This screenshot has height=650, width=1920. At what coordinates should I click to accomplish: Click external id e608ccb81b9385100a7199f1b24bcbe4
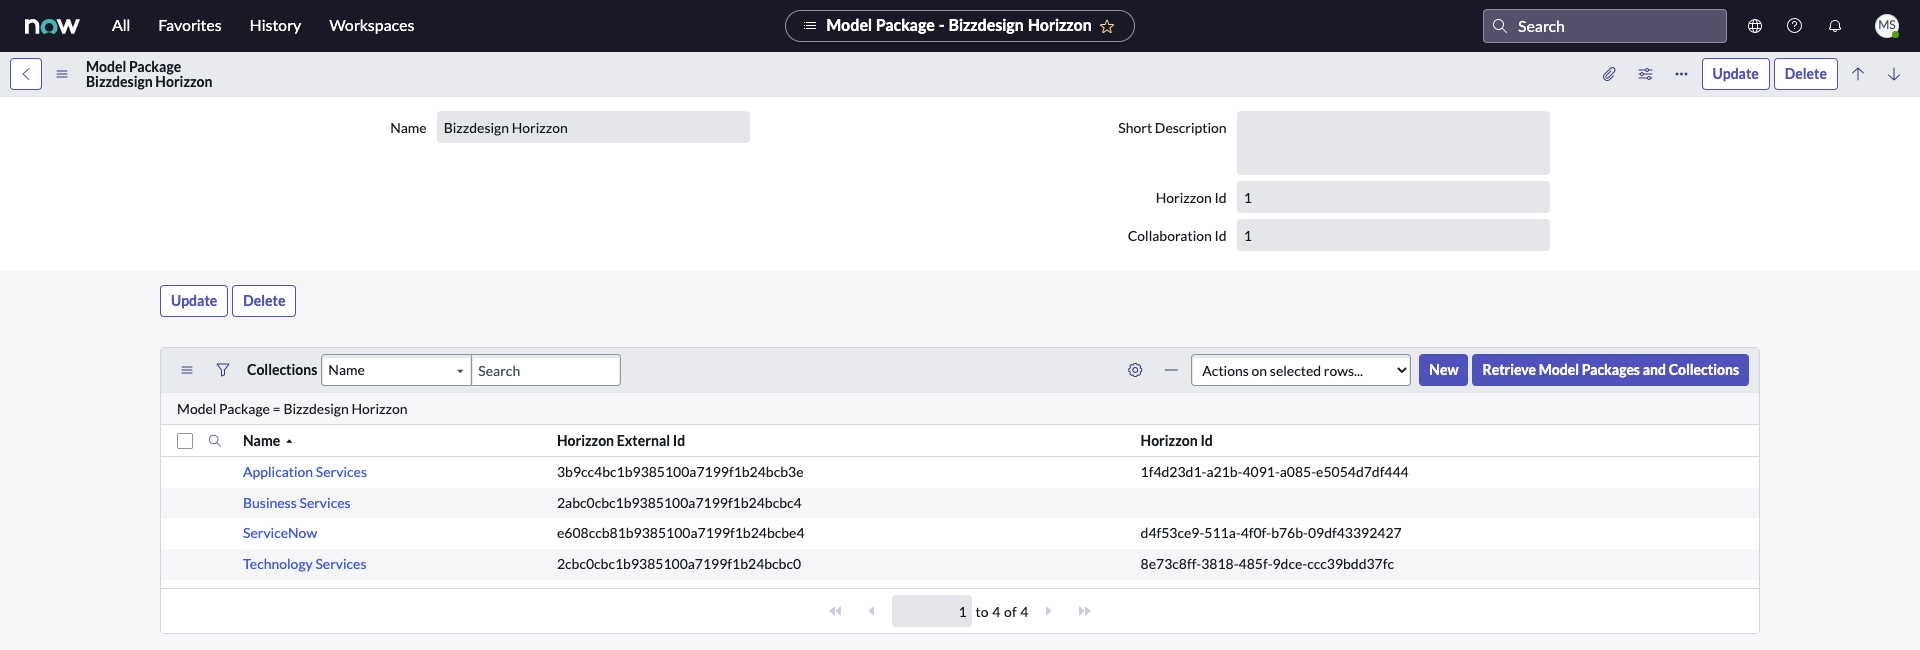tap(681, 533)
